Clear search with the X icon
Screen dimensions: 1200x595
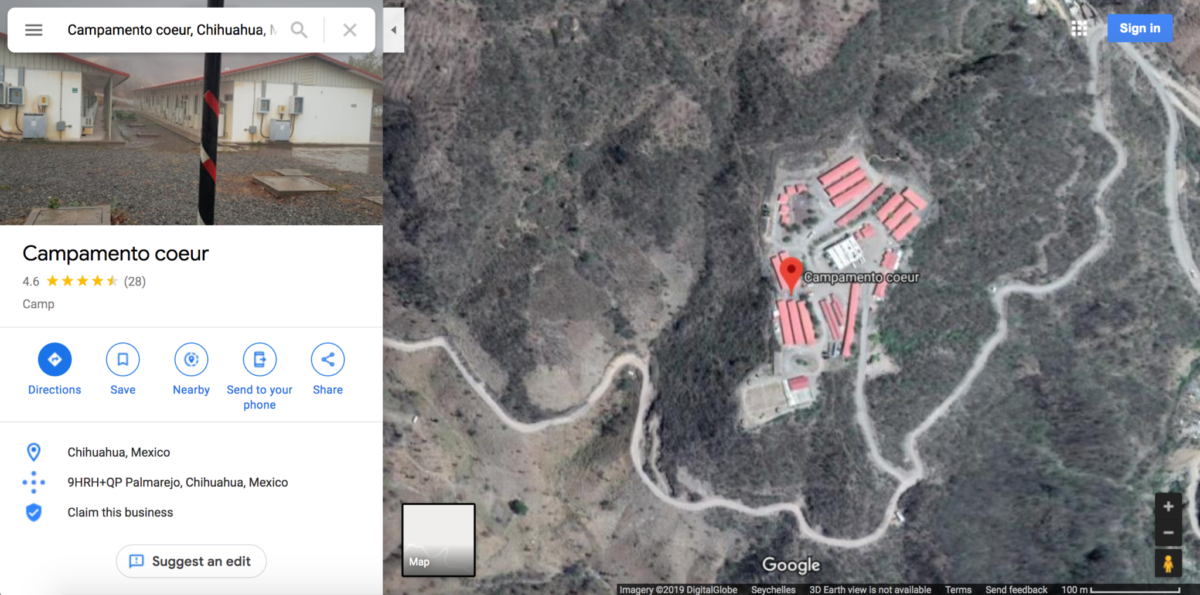click(x=350, y=30)
